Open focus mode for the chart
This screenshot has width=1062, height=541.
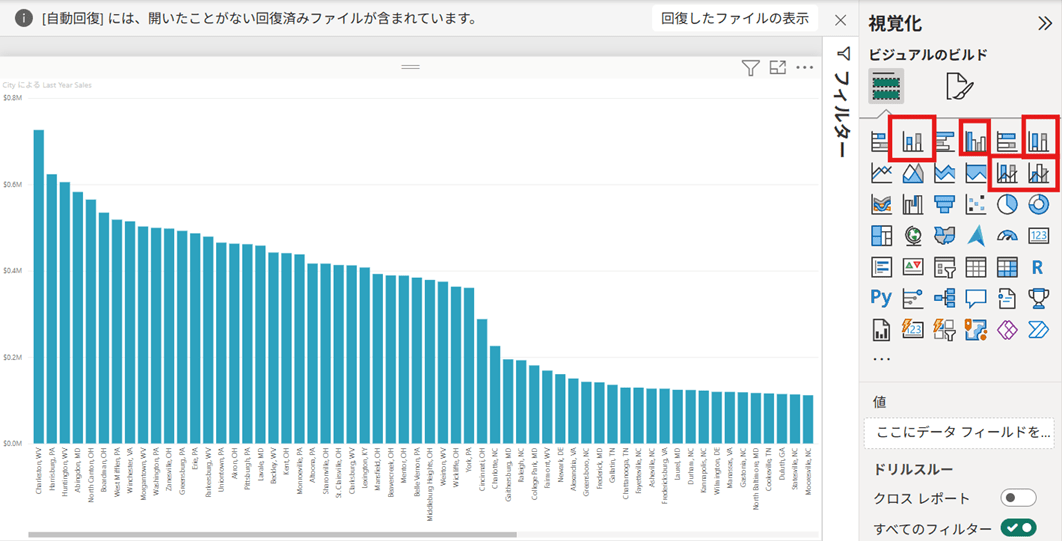(778, 68)
